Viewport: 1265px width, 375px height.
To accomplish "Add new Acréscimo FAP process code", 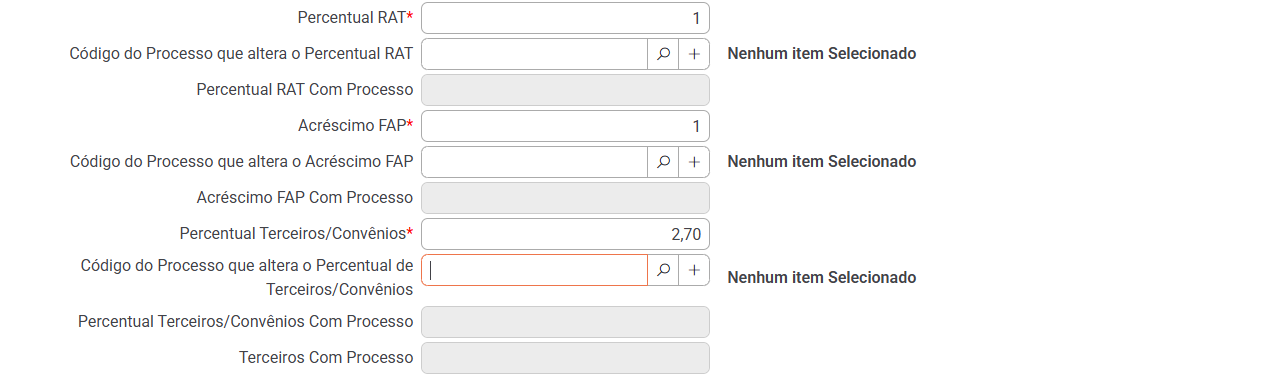I will coord(694,162).
